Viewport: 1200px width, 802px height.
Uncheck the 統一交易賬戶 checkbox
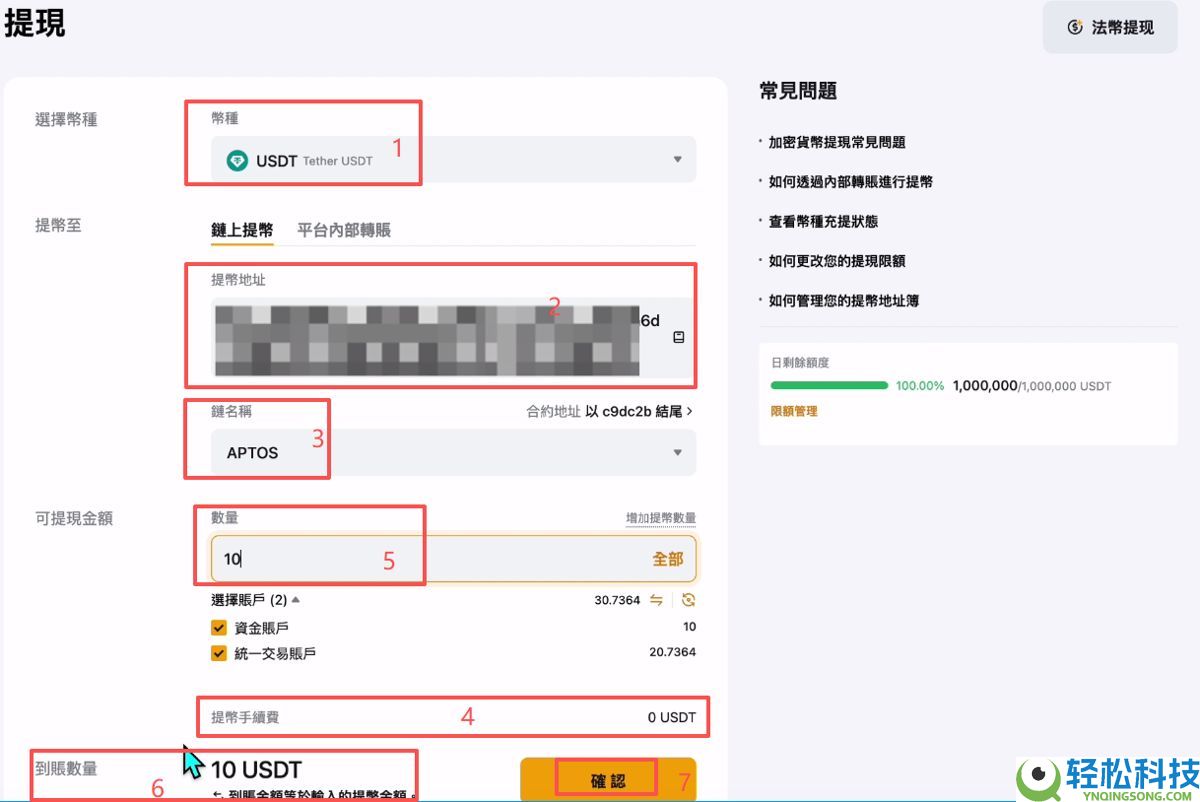pyautogui.click(x=217, y=653)
